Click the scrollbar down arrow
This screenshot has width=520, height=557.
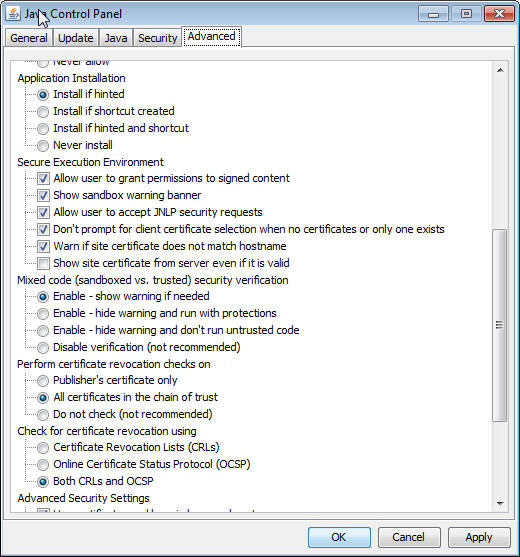500,503
